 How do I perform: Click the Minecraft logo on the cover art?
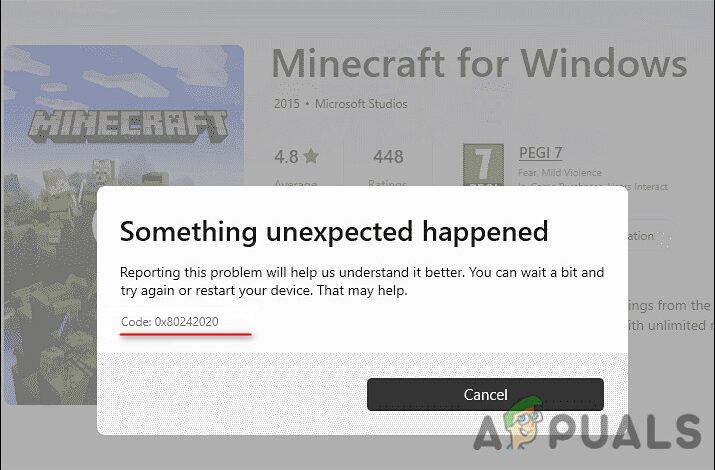coord(127,125)
